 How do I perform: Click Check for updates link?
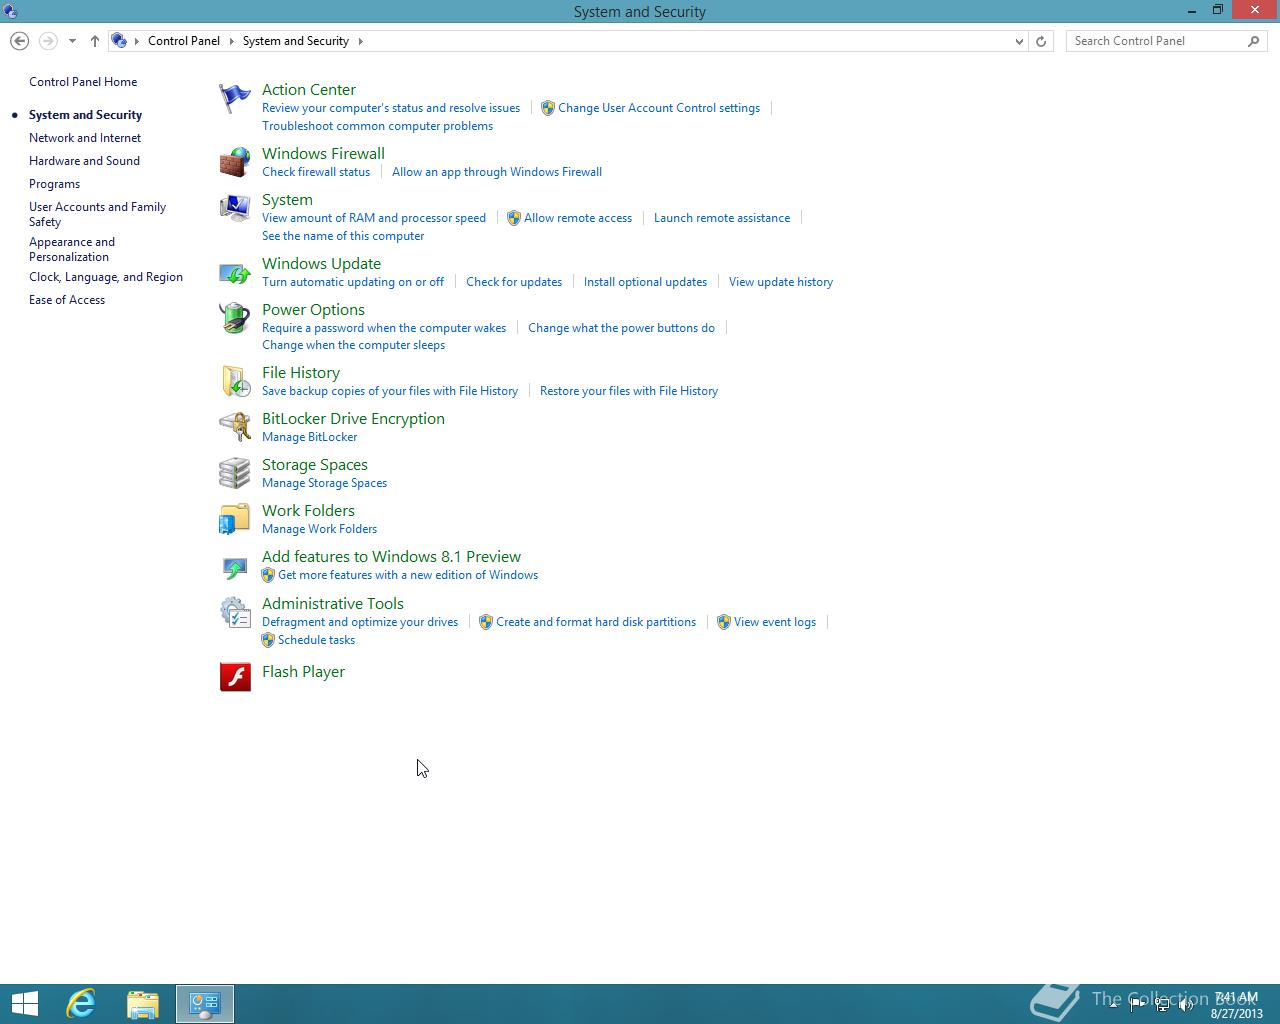(x=514, y=282)
